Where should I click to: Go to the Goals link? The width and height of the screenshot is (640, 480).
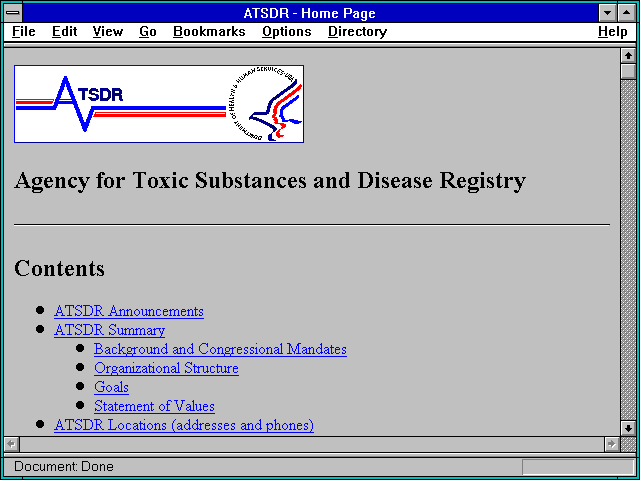point(111,387)
